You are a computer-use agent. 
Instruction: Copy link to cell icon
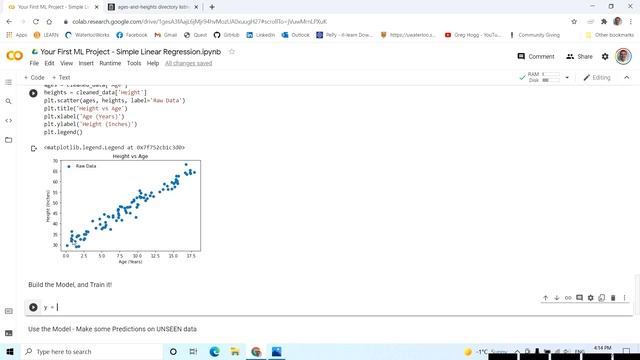568,298
